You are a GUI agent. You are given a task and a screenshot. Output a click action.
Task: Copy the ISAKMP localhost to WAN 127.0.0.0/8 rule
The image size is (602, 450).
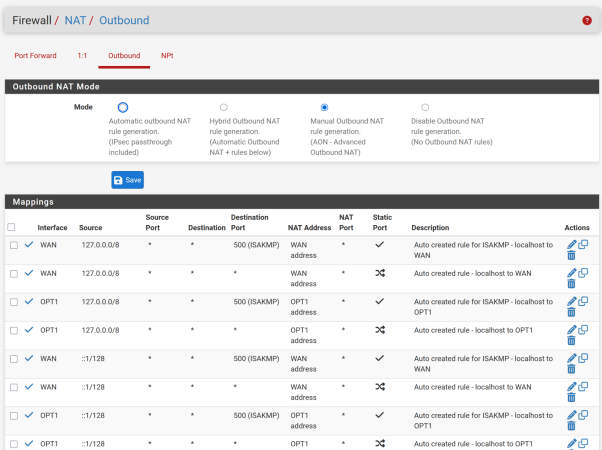(583, 244)
